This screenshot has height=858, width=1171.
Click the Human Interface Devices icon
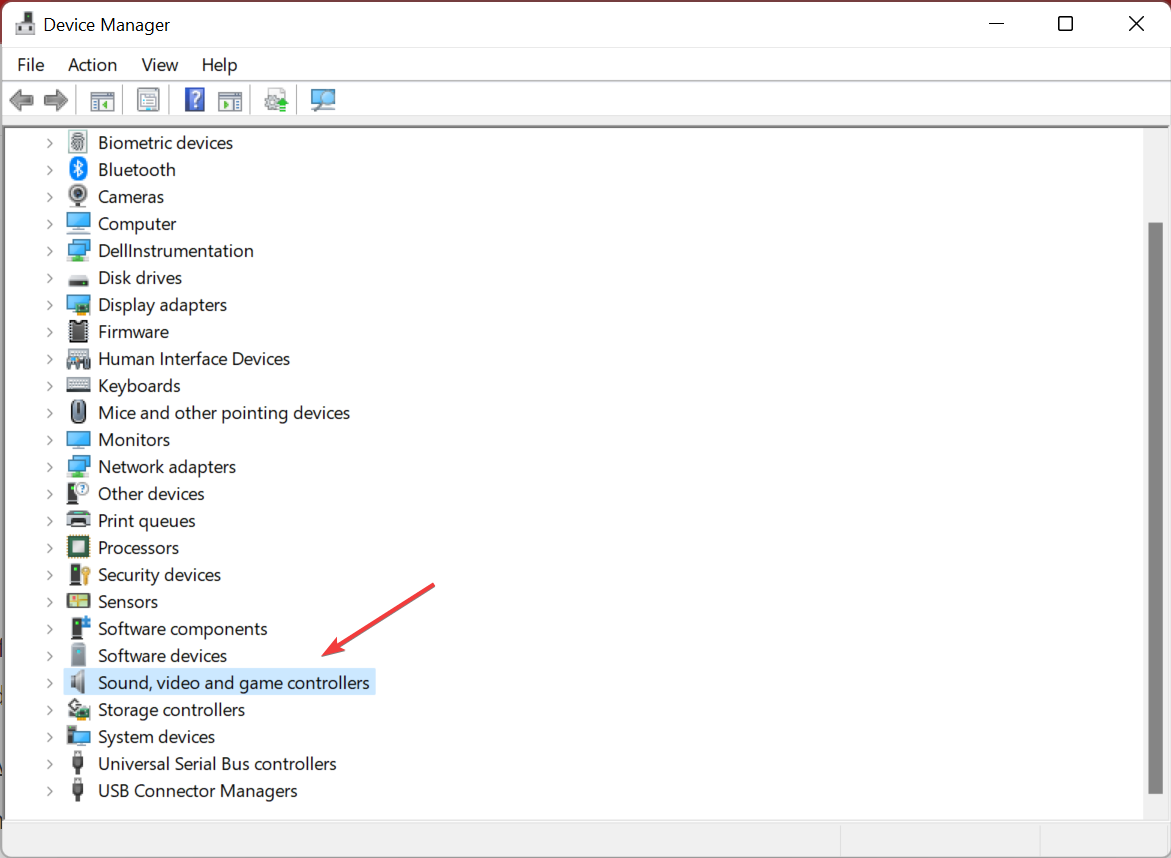(78, 359)
